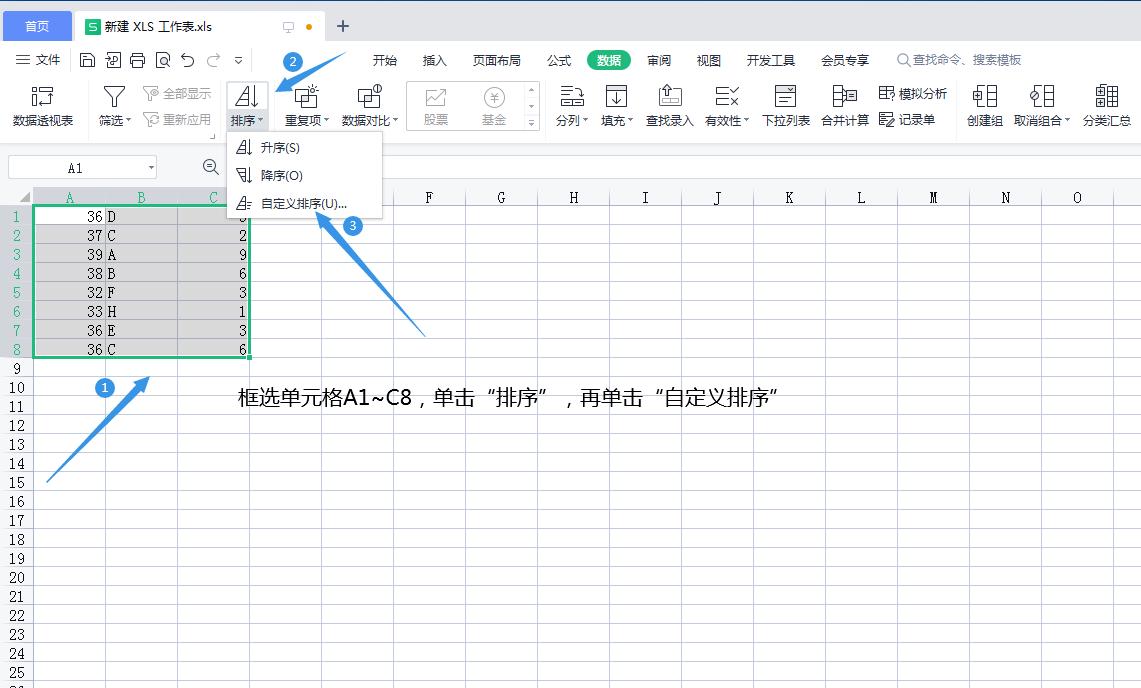Image resolution: width=1141 pixels, height=688 pixels.
Task: Click the Print icon in quick access toolbar
Action: 137,59
